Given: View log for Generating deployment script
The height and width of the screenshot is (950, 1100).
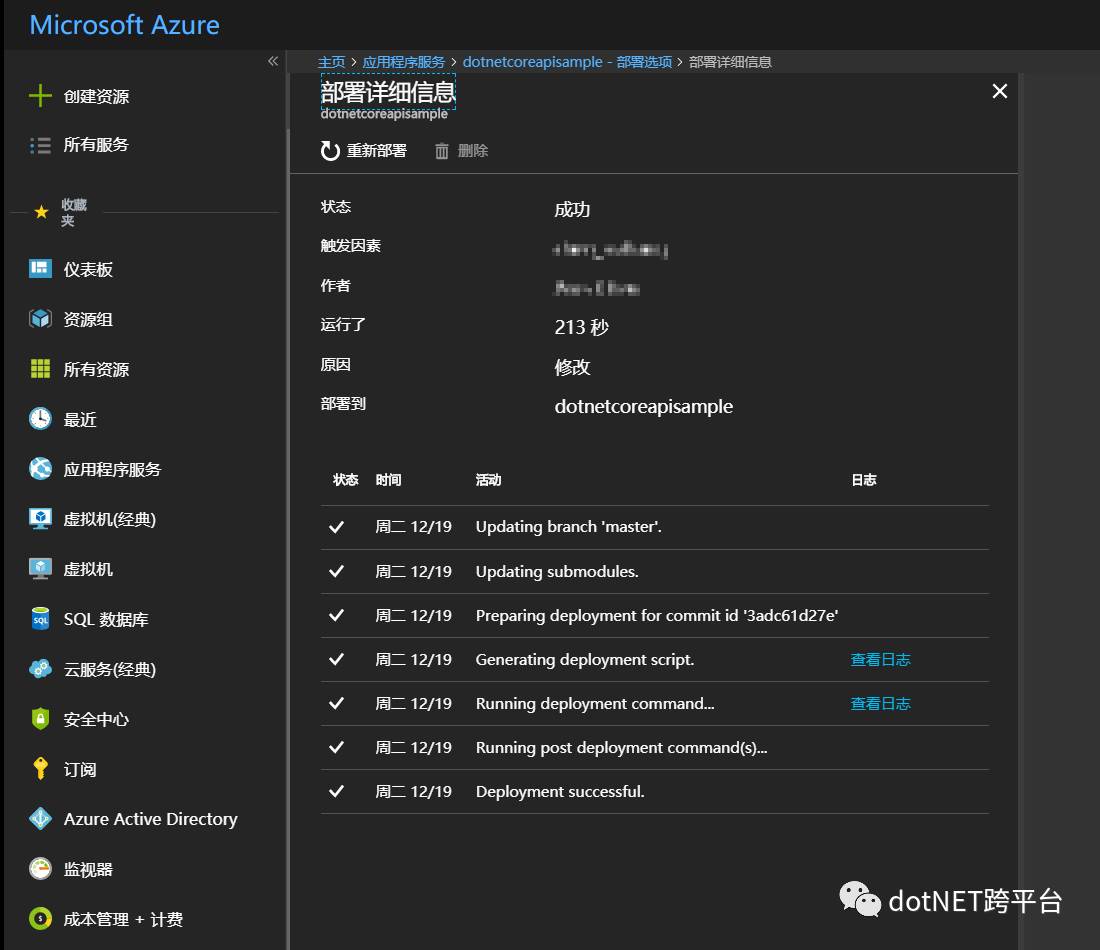Looking at the screenshot, I should pos(880,660).
